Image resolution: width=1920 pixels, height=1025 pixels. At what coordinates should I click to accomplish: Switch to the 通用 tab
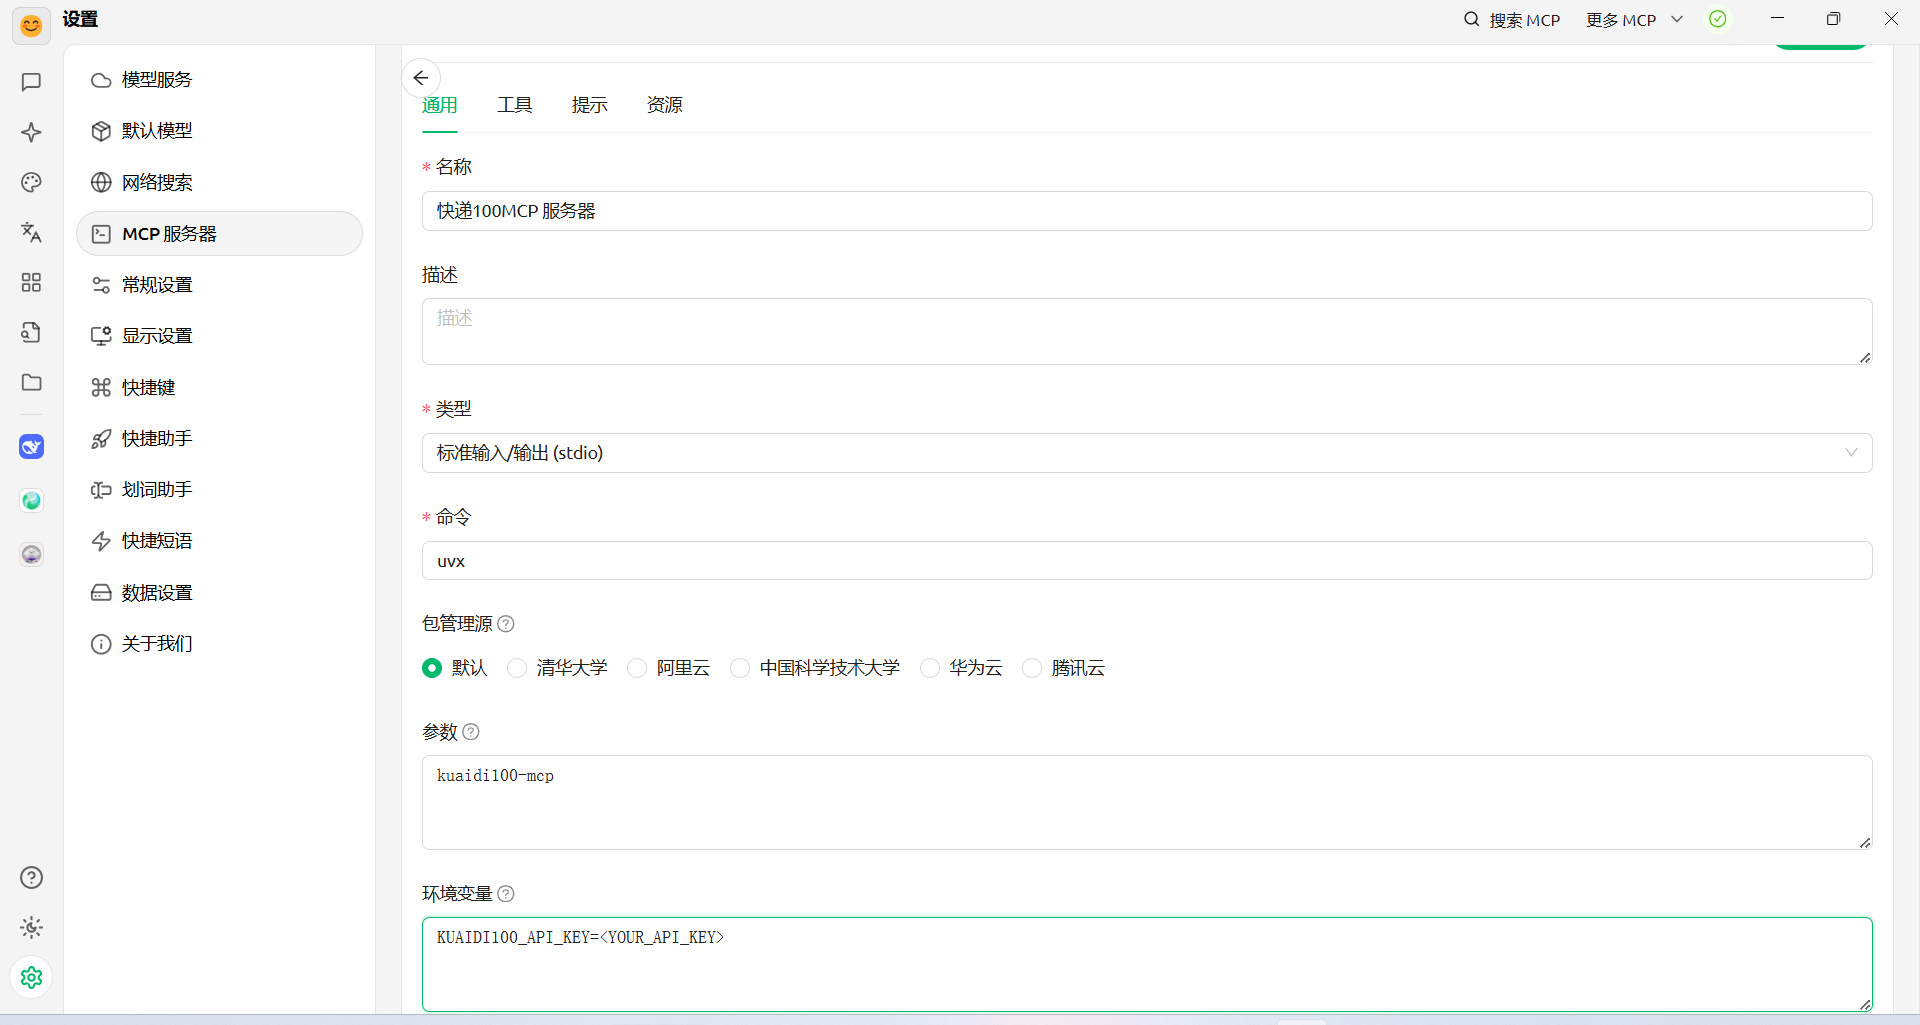point(439,105)
